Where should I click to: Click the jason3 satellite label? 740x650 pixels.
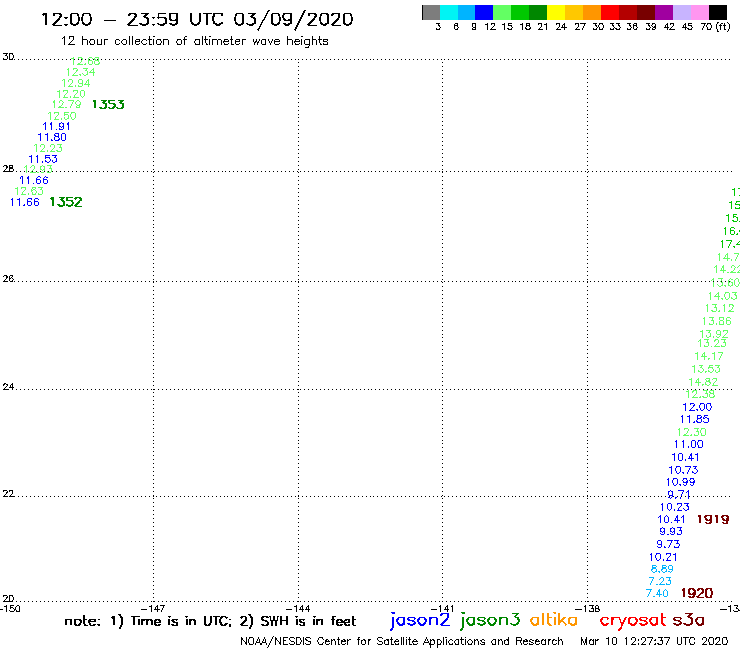pyautogui.click(x=490, y=620)
